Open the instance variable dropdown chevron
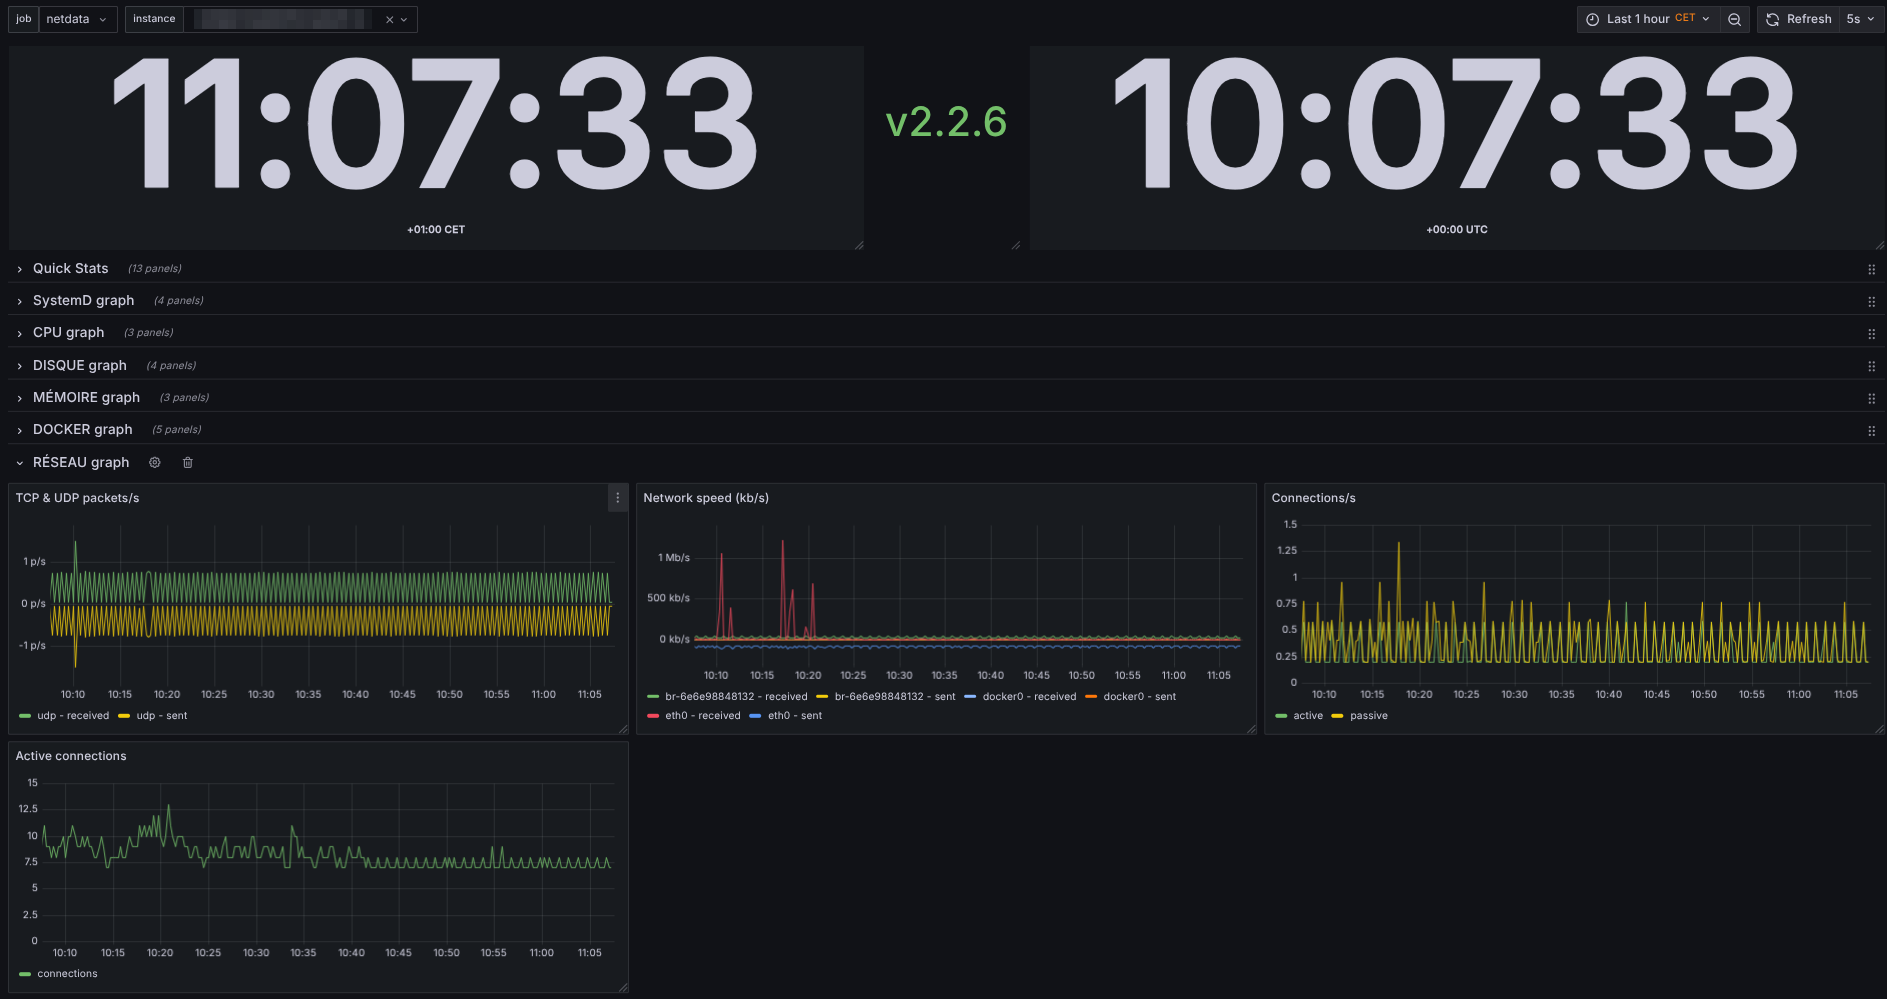Screen dimensions: 1887x999 tap(404, 19)
